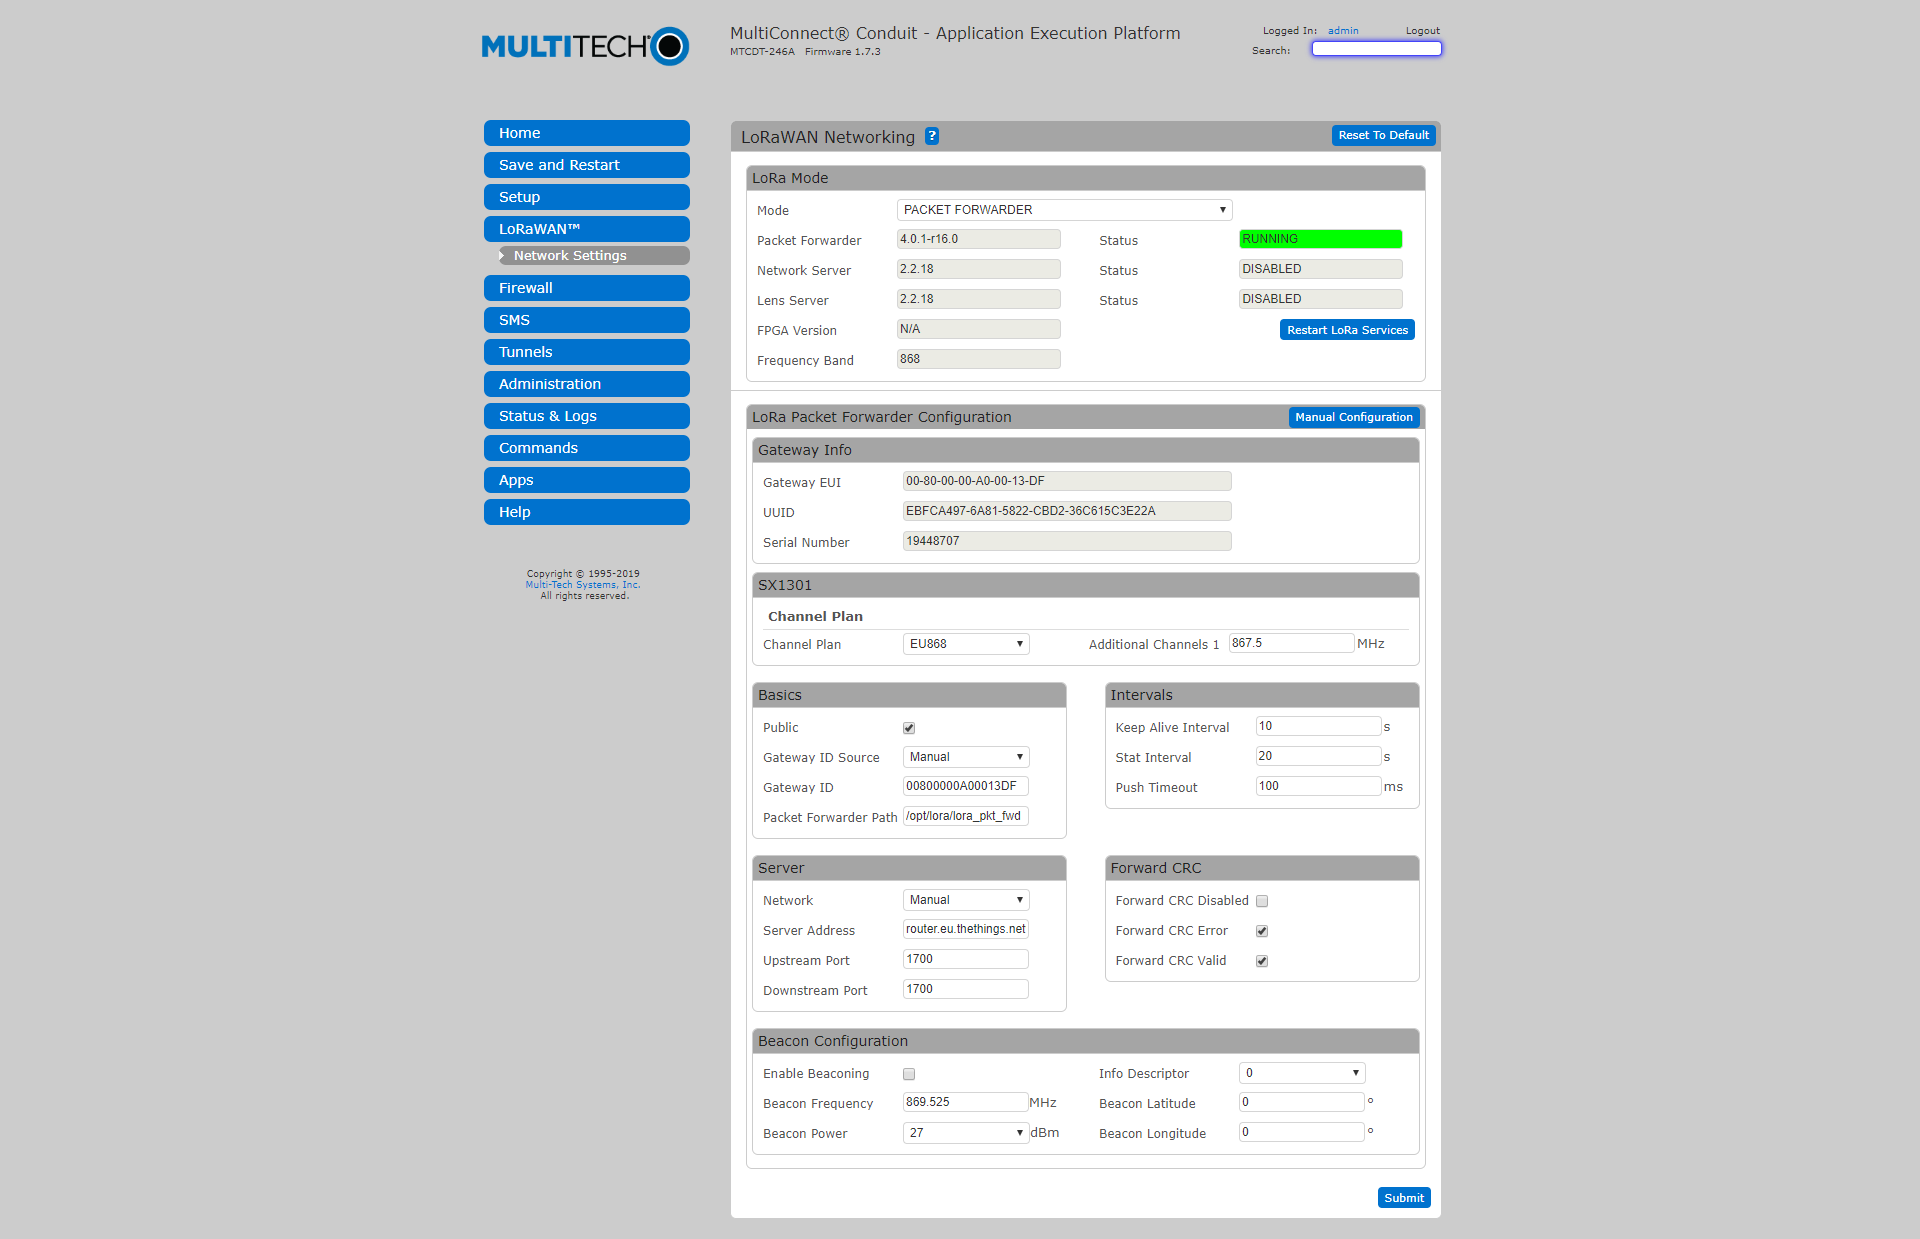Viewport: 1920px width, 1239px height.
Task: Open the Home menu
Action: [587, 133]
